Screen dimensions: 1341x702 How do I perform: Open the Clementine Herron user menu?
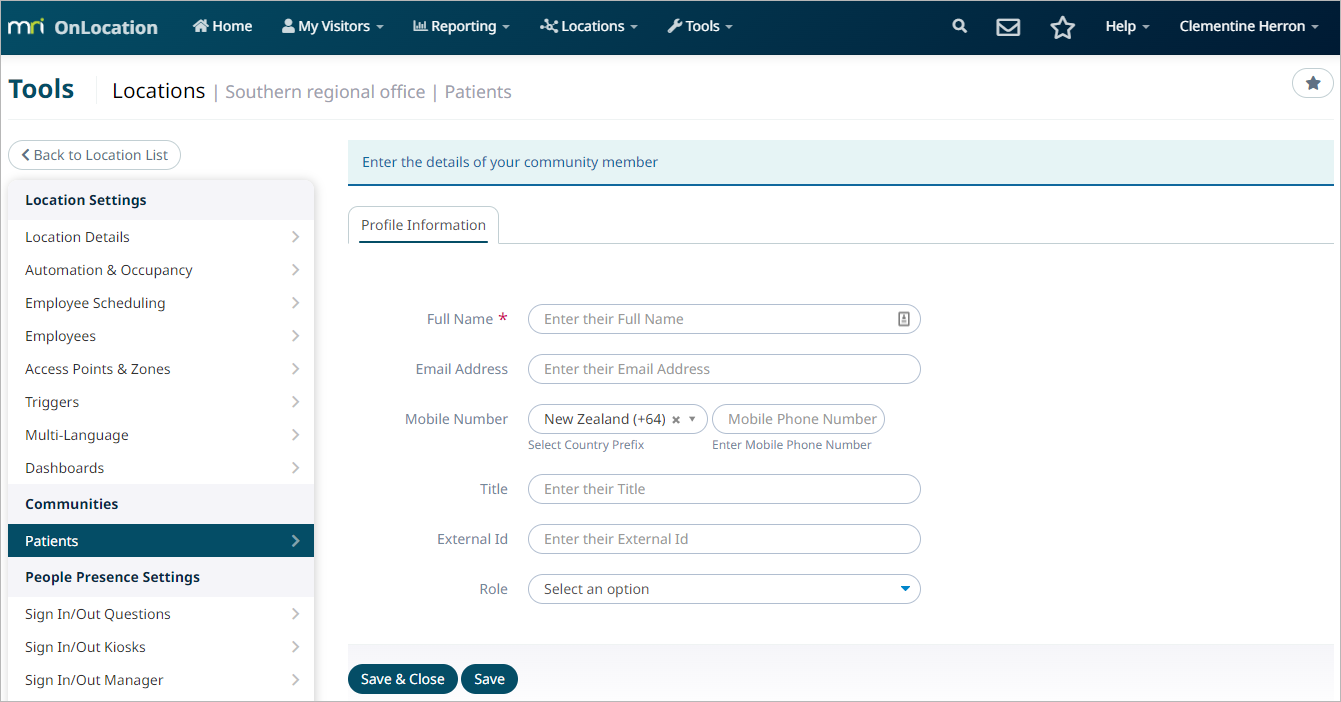[x=1248, y=27]
